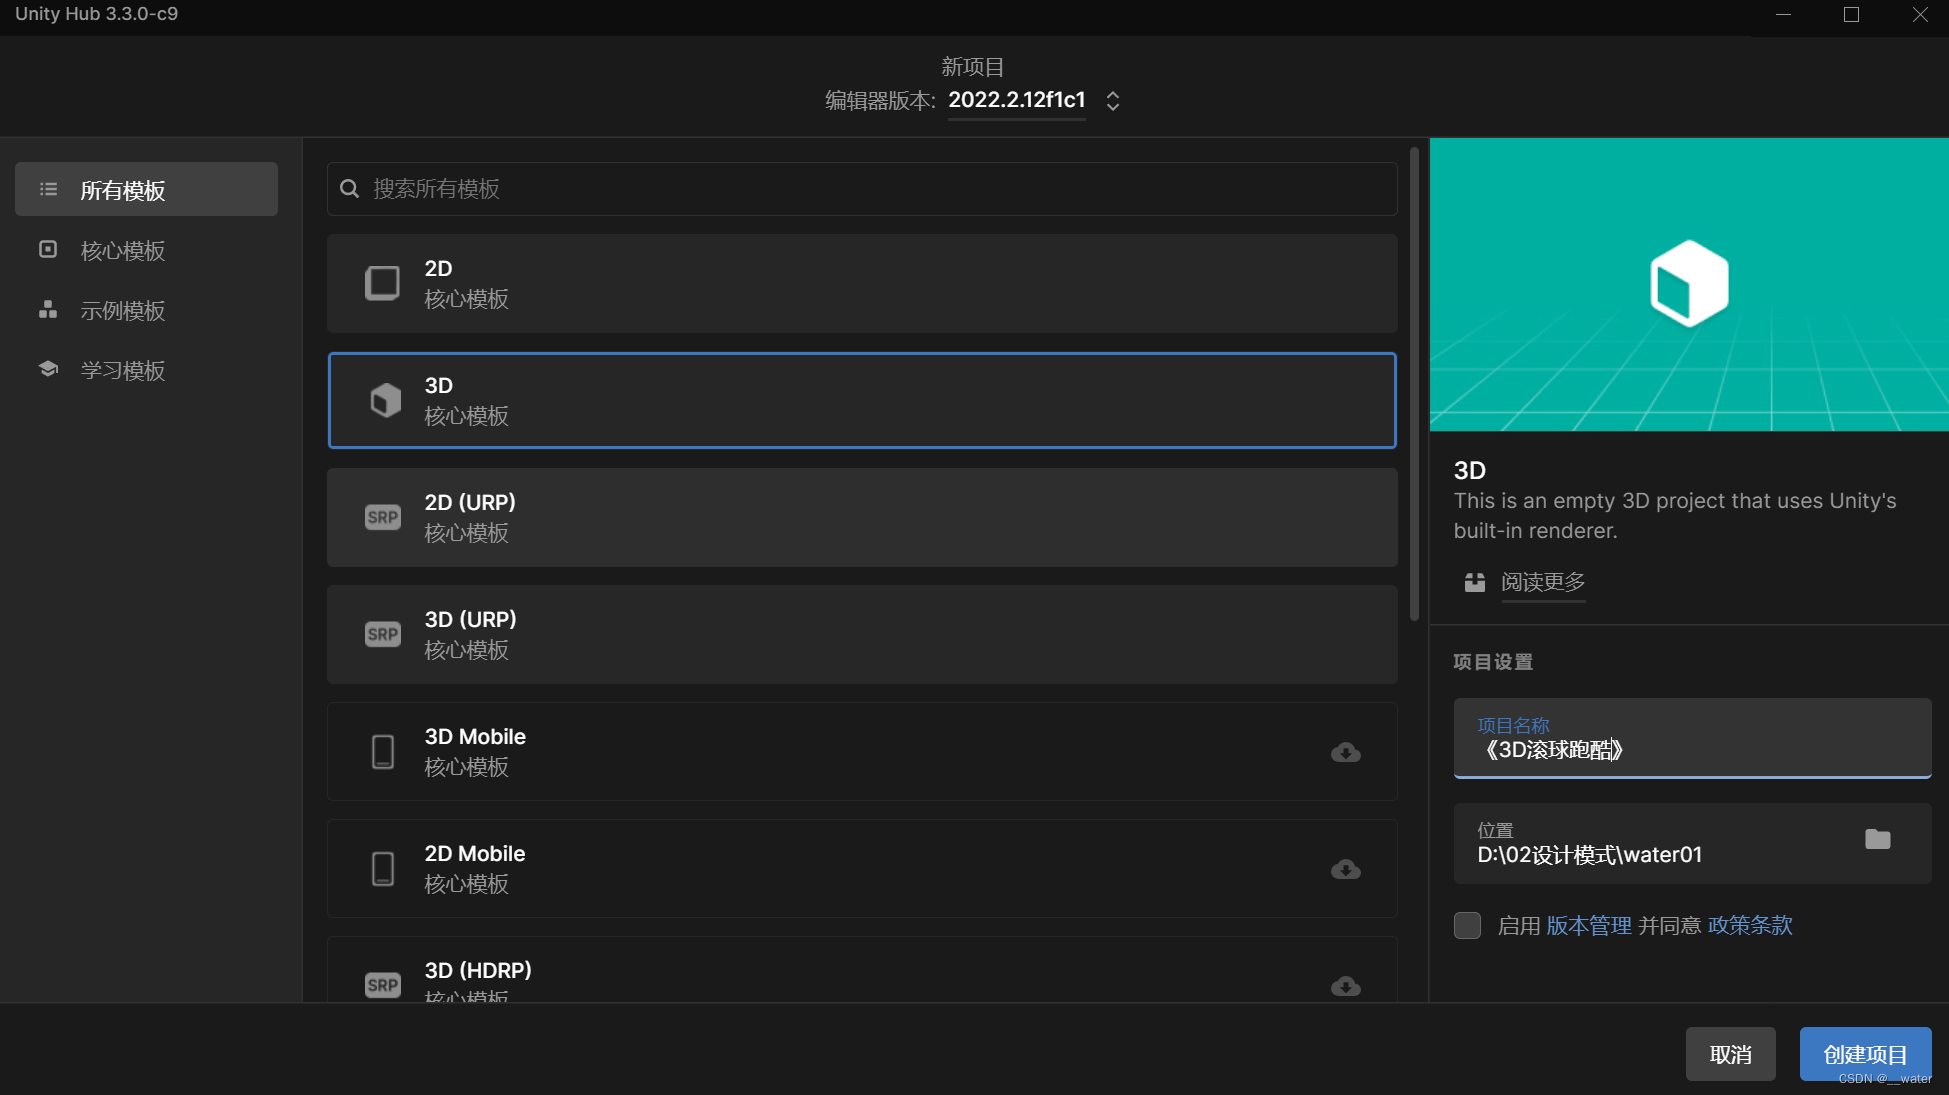
Task: Open the editor version selector arrows
Action: tap(1112, 101)
